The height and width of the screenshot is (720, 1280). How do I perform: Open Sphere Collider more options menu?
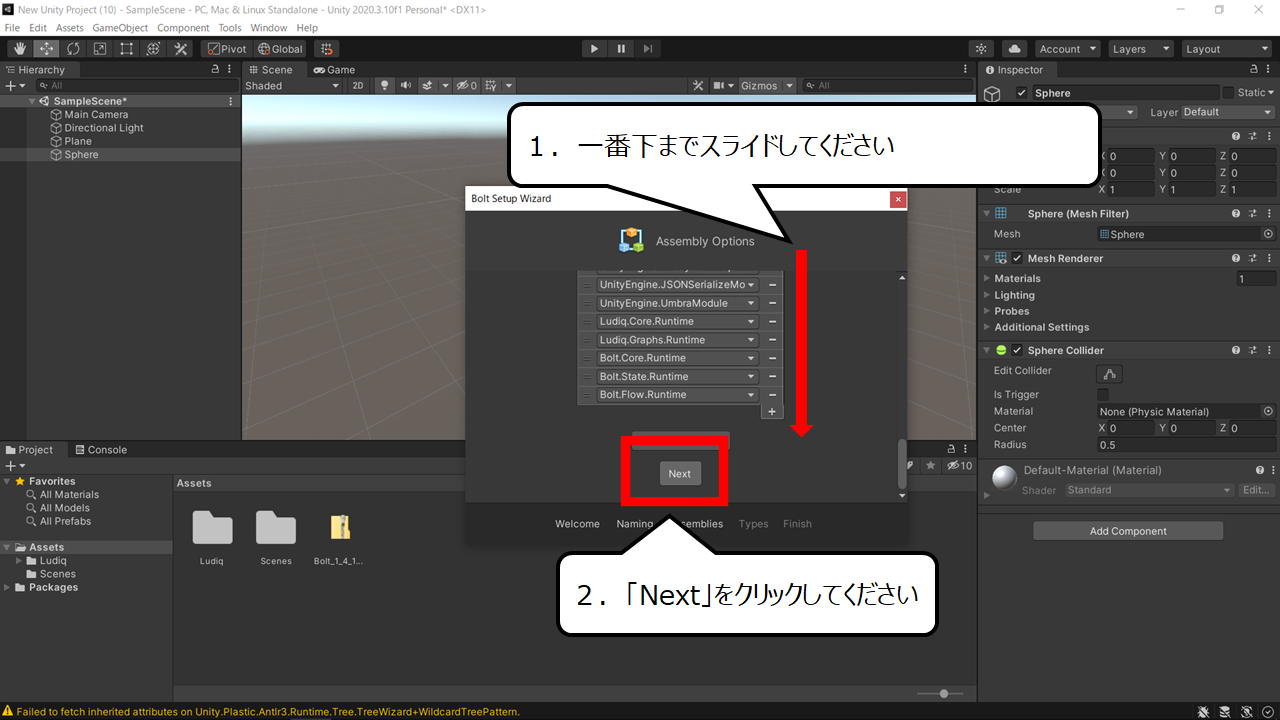[x=1268, y=350]
